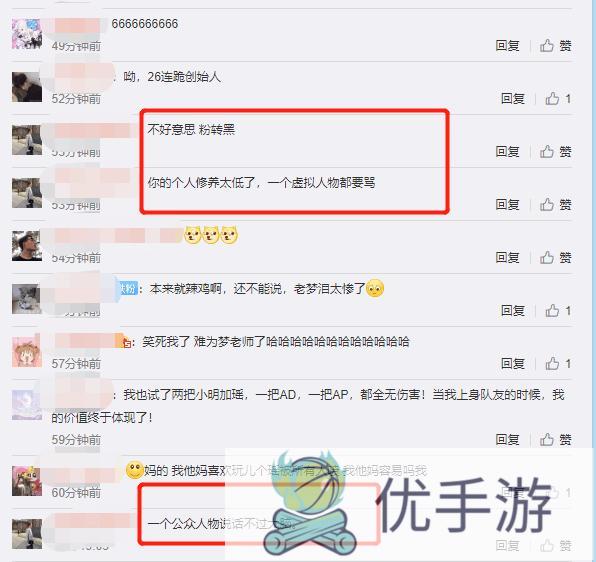Screen dimensions: 596x562
Task: Like the three doge emoji comment
Action: tap(556, 258)
